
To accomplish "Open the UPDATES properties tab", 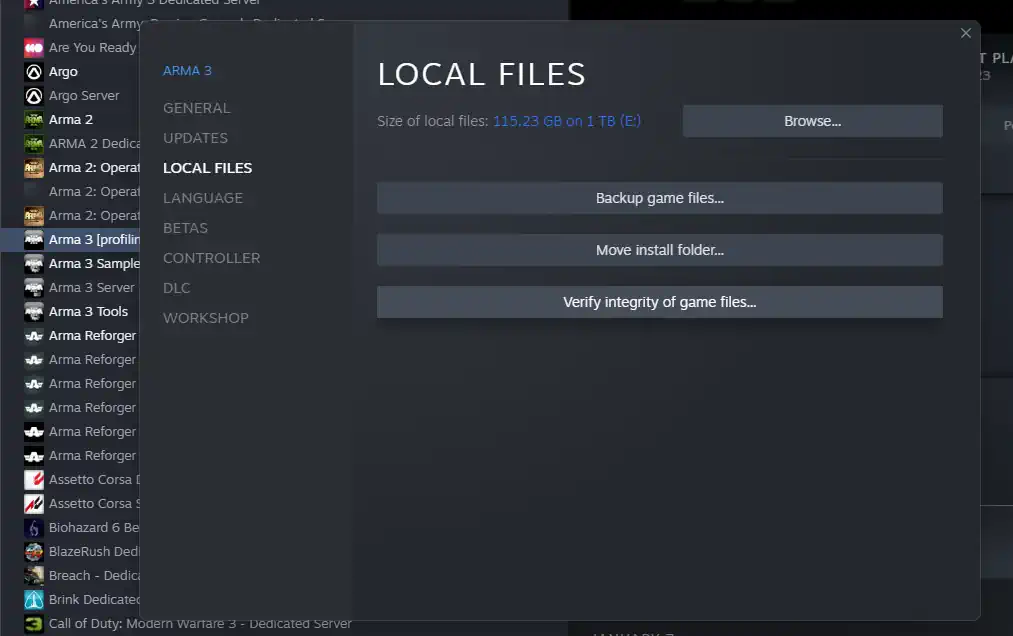I will click(195, 138).
